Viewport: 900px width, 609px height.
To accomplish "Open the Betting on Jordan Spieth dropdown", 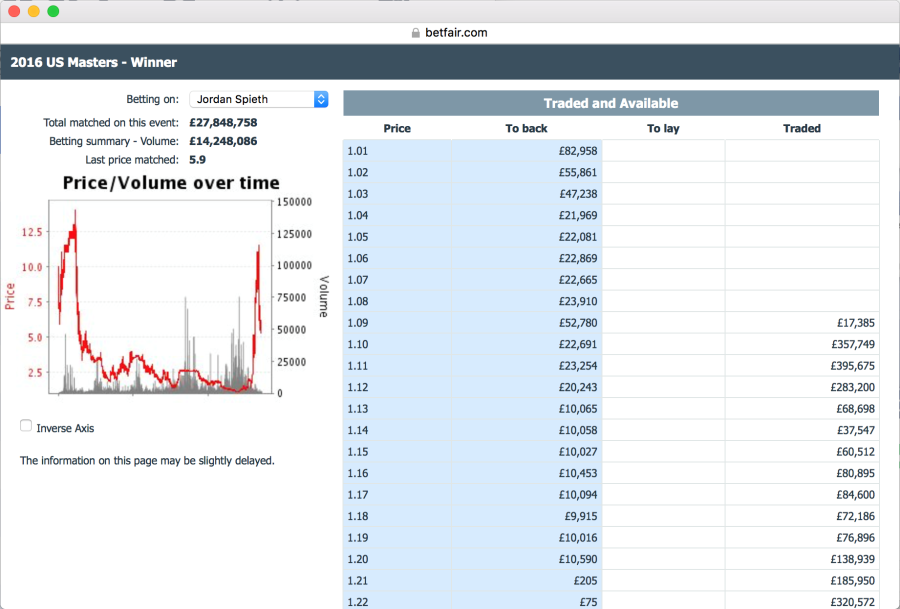I will pos(259,99).
